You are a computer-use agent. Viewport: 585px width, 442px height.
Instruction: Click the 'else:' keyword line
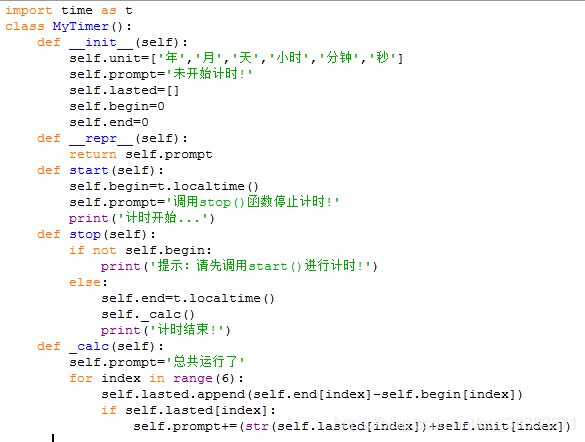coord(88,282)
